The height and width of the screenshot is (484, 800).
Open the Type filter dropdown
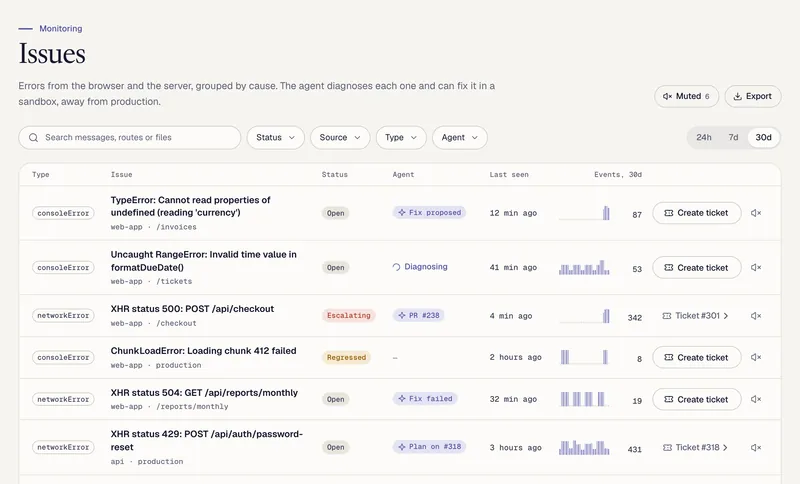click(x=401, y=138)
